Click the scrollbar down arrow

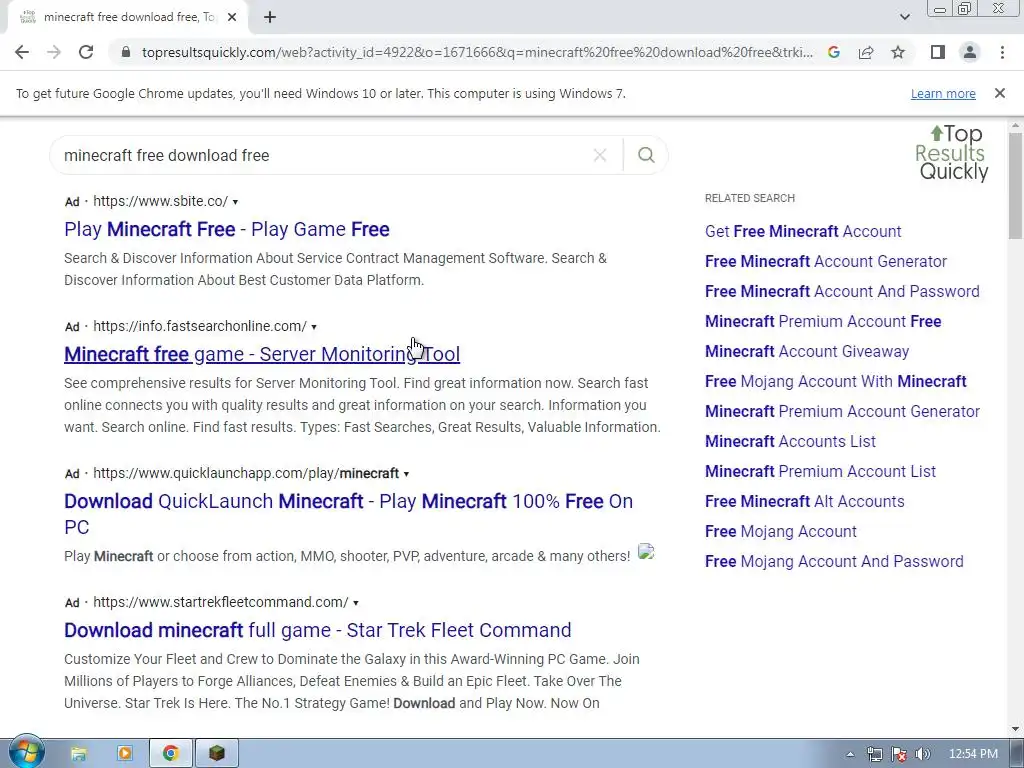(x=1016, y=729)
